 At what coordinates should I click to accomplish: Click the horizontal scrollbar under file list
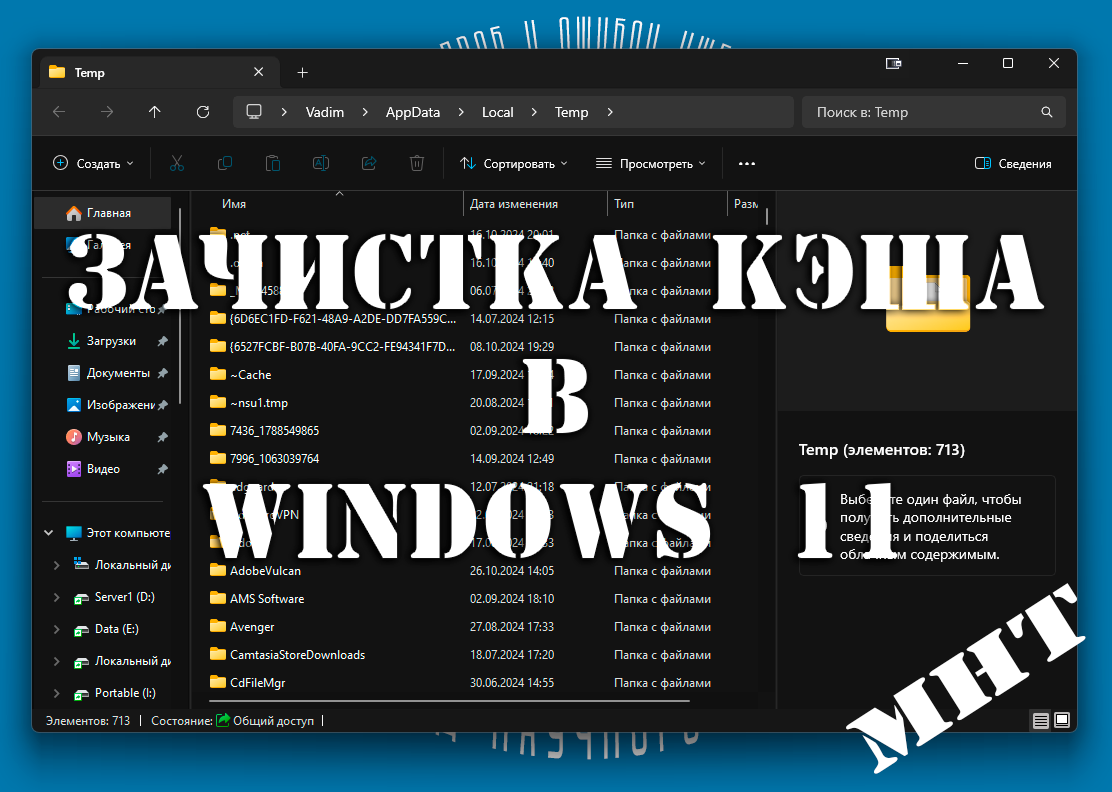[x=450, y=701]
